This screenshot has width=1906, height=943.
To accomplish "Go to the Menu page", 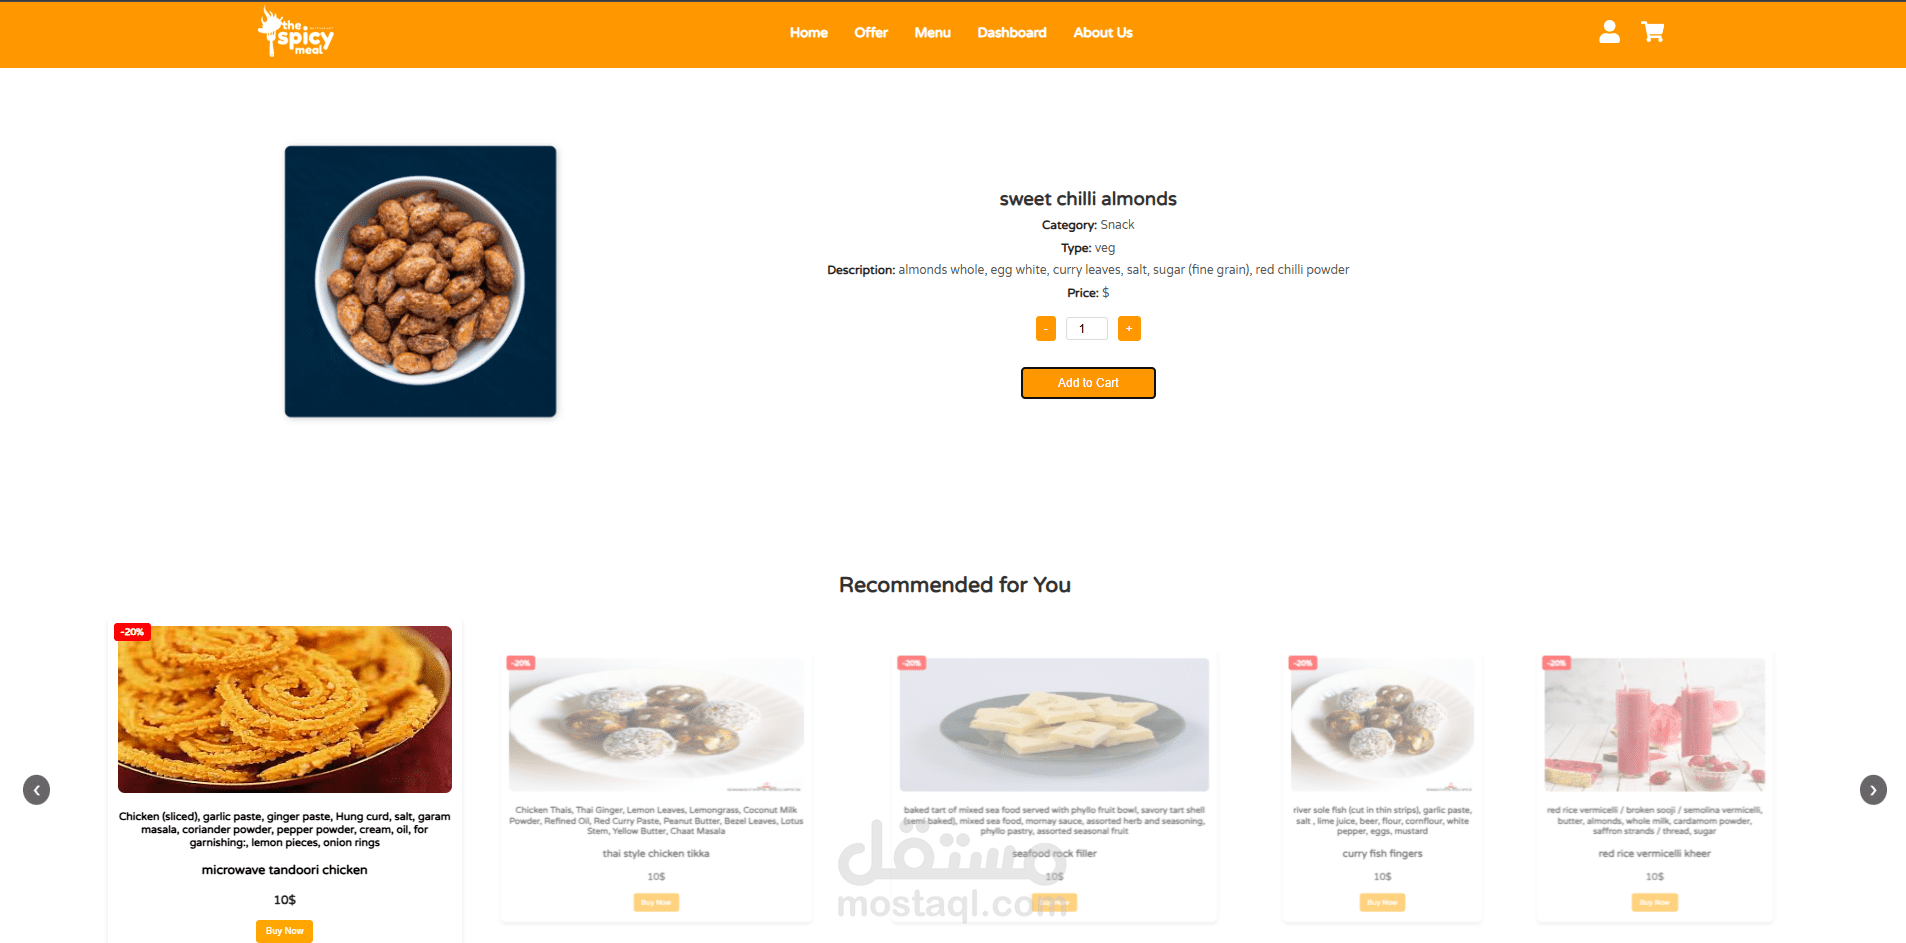I will [x=932, y=33].
